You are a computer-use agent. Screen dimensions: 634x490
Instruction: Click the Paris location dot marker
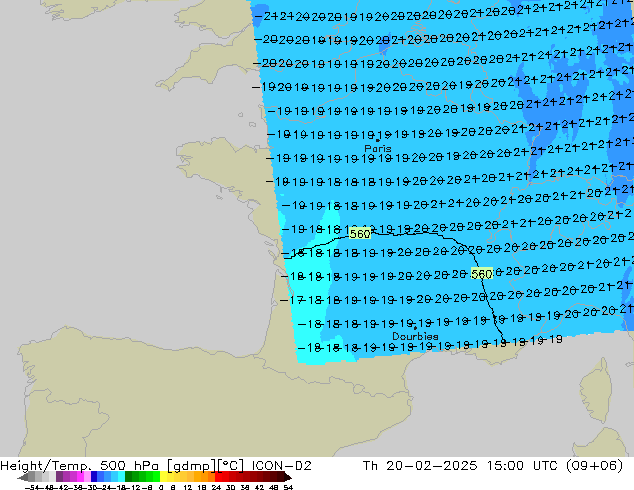[378, 140]
